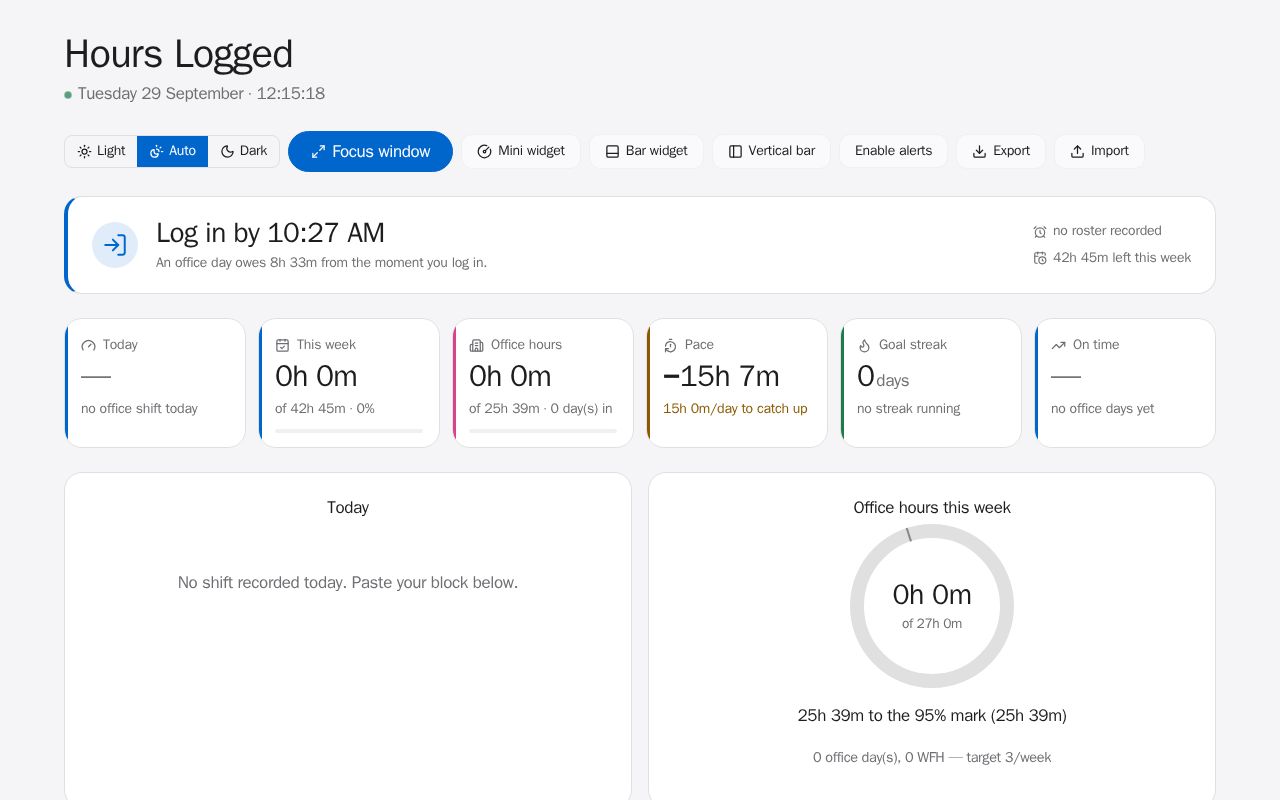Export the logged hours data
The width and height of the screenshot is (1280, 800).
tap(1001, 151)
